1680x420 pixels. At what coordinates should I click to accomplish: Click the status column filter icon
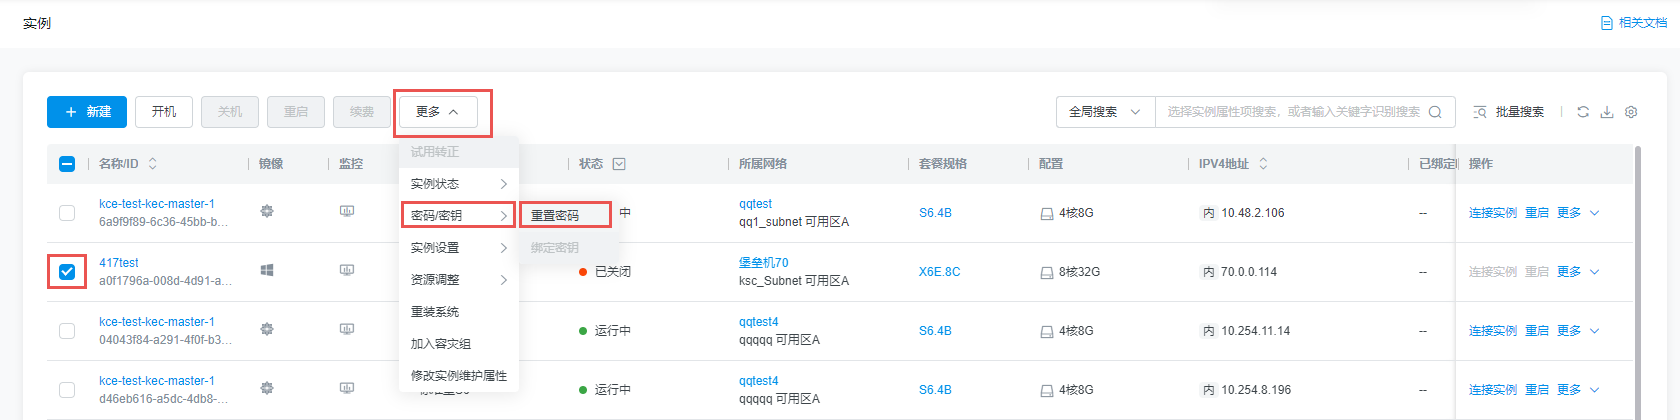tap(619, 164)
